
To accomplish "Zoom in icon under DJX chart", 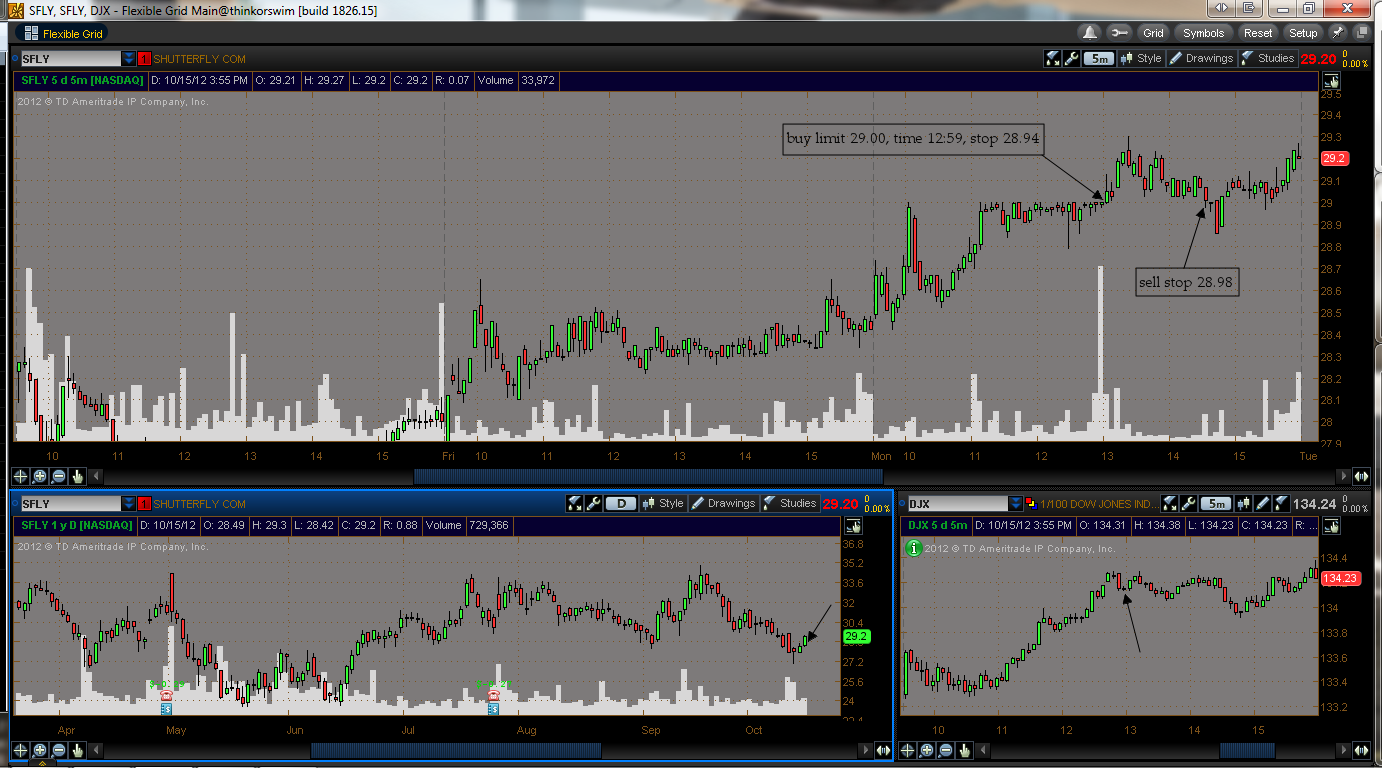I will coord(926,750).
